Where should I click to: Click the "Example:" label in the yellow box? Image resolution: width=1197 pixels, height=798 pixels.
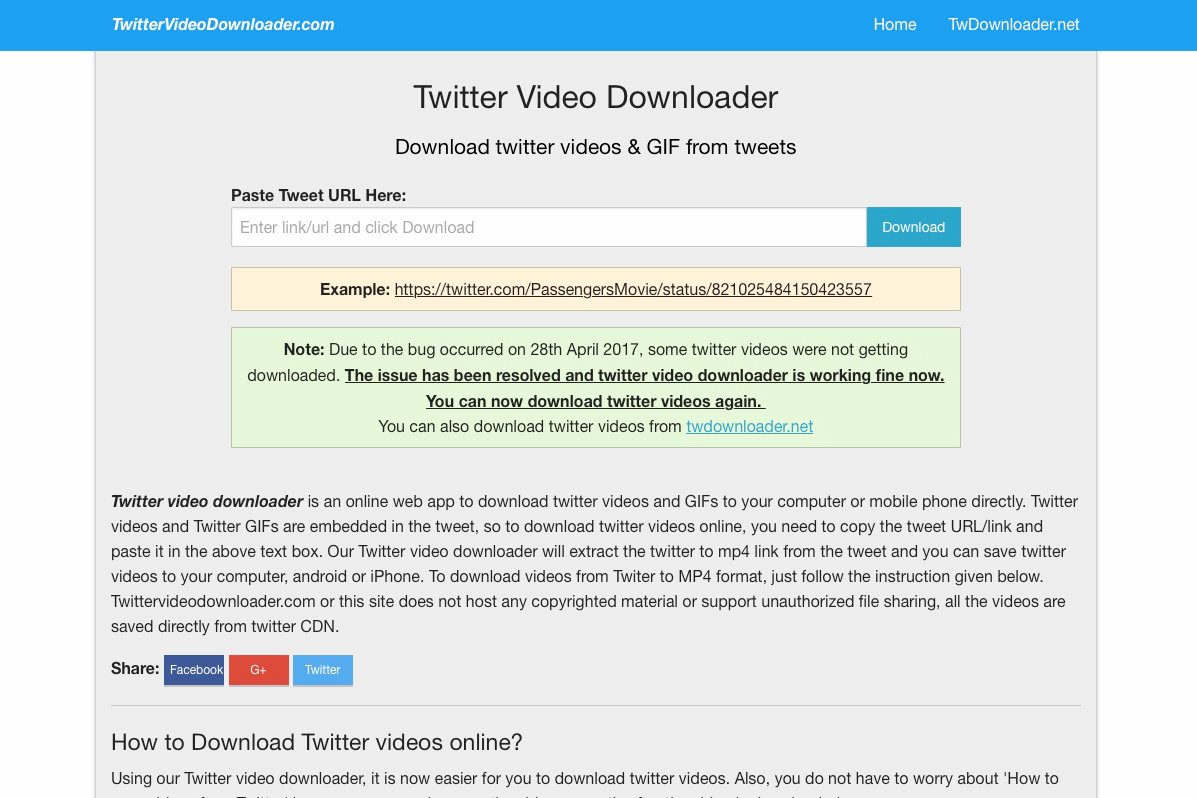point(355,289)
